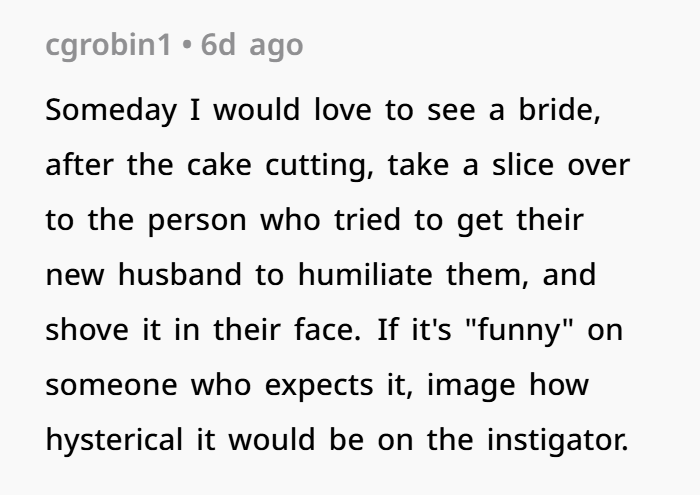Click the word "slice" in second line
Image resolution: width=700 pixels, height=495 pixels.
click(x=523, y=165)
